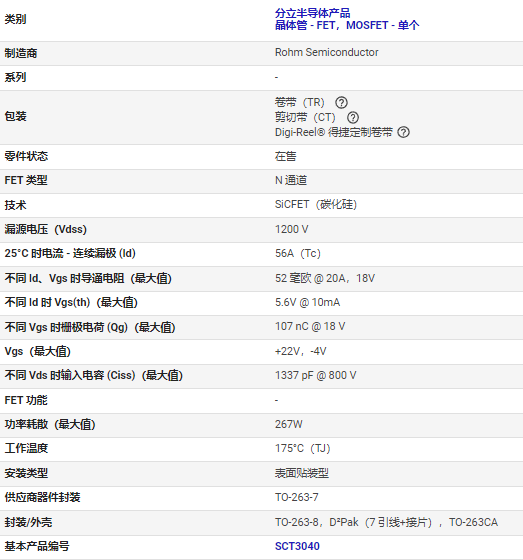The image size is (523, 560).
Task: Click the 107 nC @ 18 V value
Action: coord(310,326)
